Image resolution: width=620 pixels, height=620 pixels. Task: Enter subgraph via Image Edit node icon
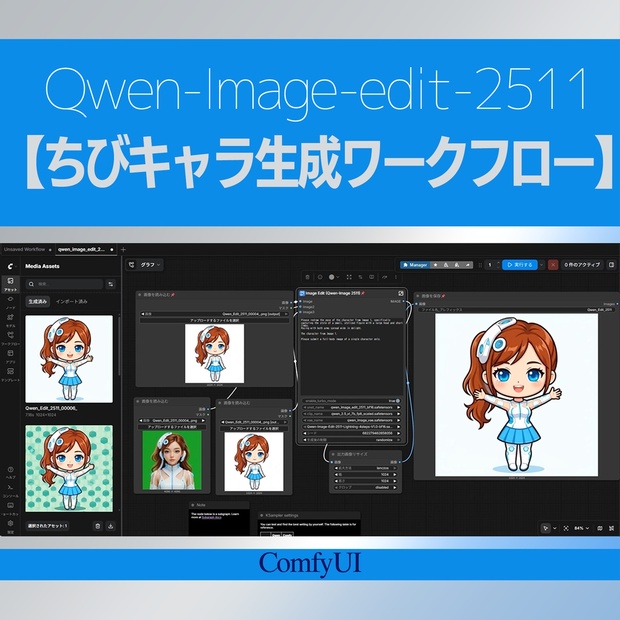[401, 293]
